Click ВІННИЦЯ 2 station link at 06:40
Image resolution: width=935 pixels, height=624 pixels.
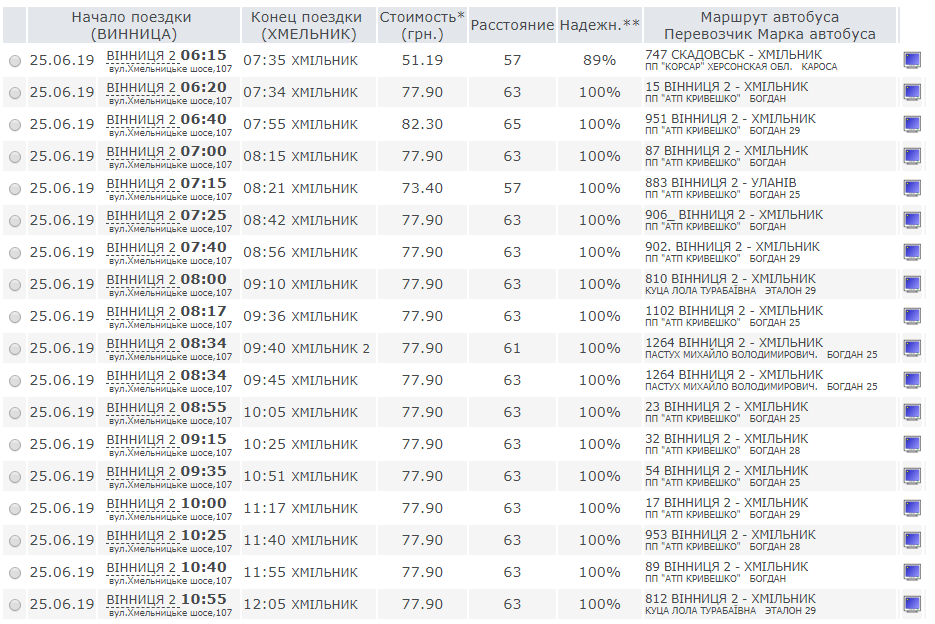click(x=141, y=119)
